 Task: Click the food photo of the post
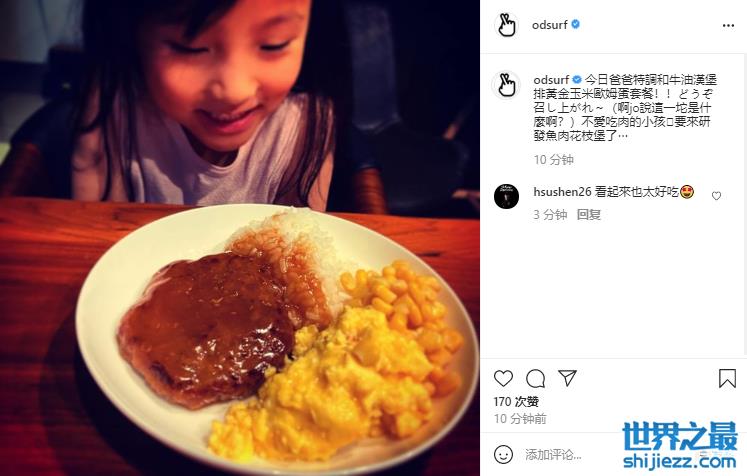click(x=240, y=238)
